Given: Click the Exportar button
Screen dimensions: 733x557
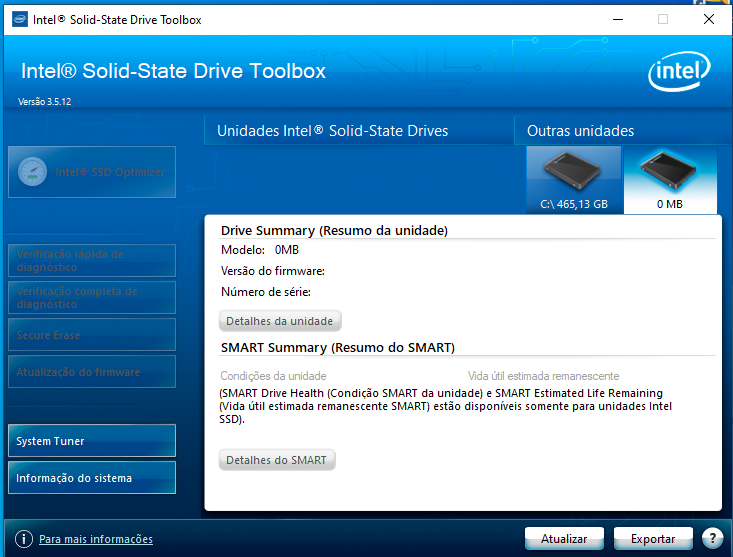Looking at the screenshot, I should [653, 539].
